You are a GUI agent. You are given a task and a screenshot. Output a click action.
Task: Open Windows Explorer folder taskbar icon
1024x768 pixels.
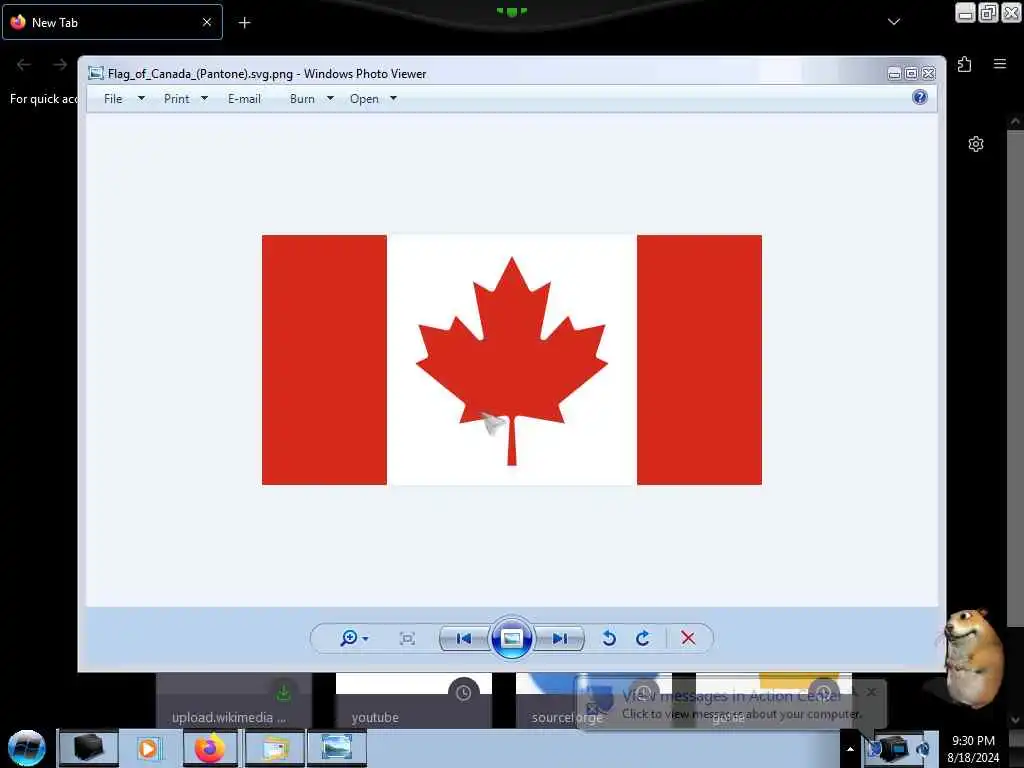(275, 748)
